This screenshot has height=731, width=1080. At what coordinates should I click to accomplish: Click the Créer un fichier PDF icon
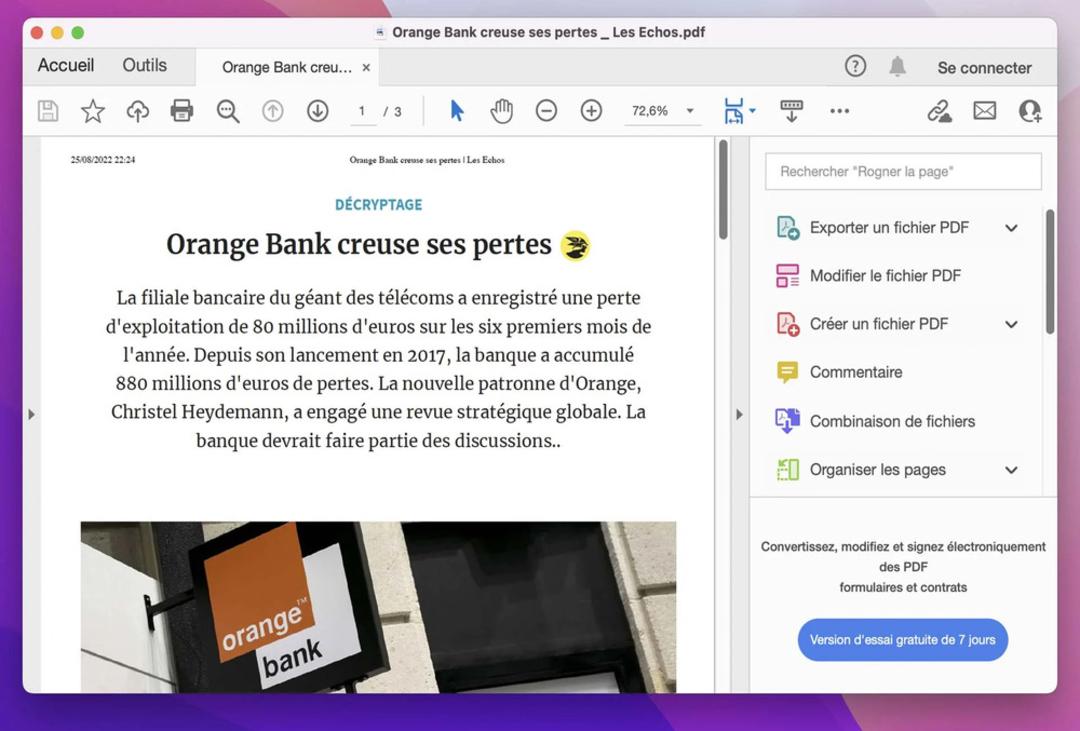pyautogui.click(x=787, y=324)
